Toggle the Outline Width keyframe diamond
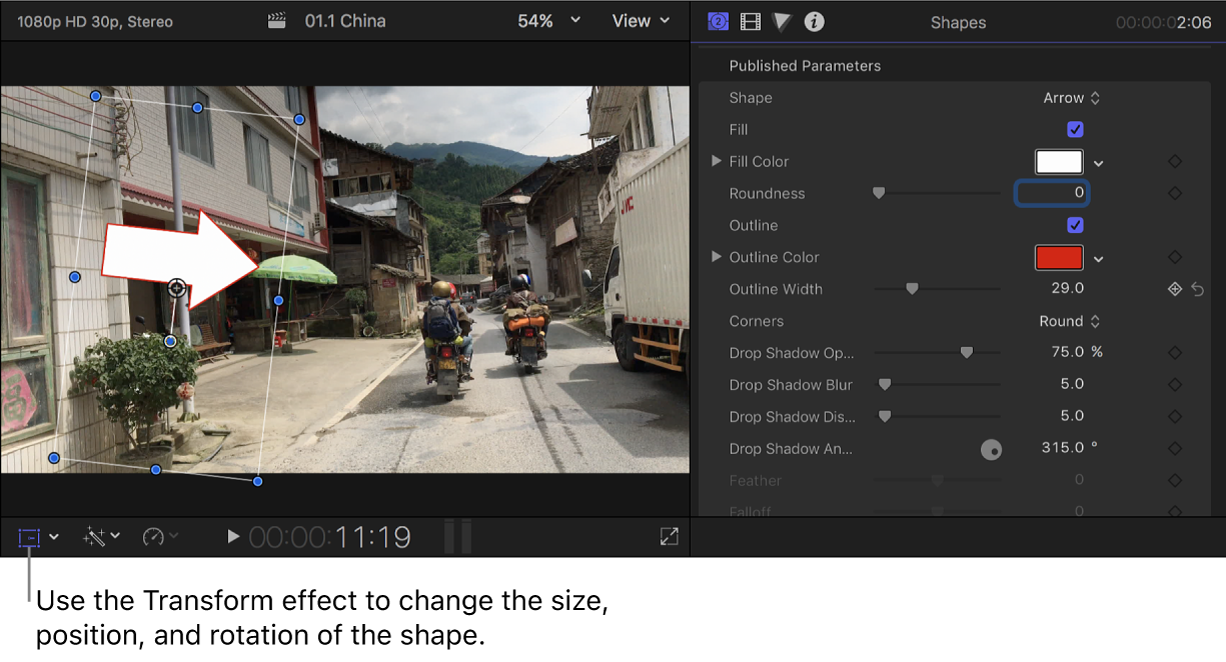The width and height of the screenshot is (1226, 662). [x=1175, y=289]
